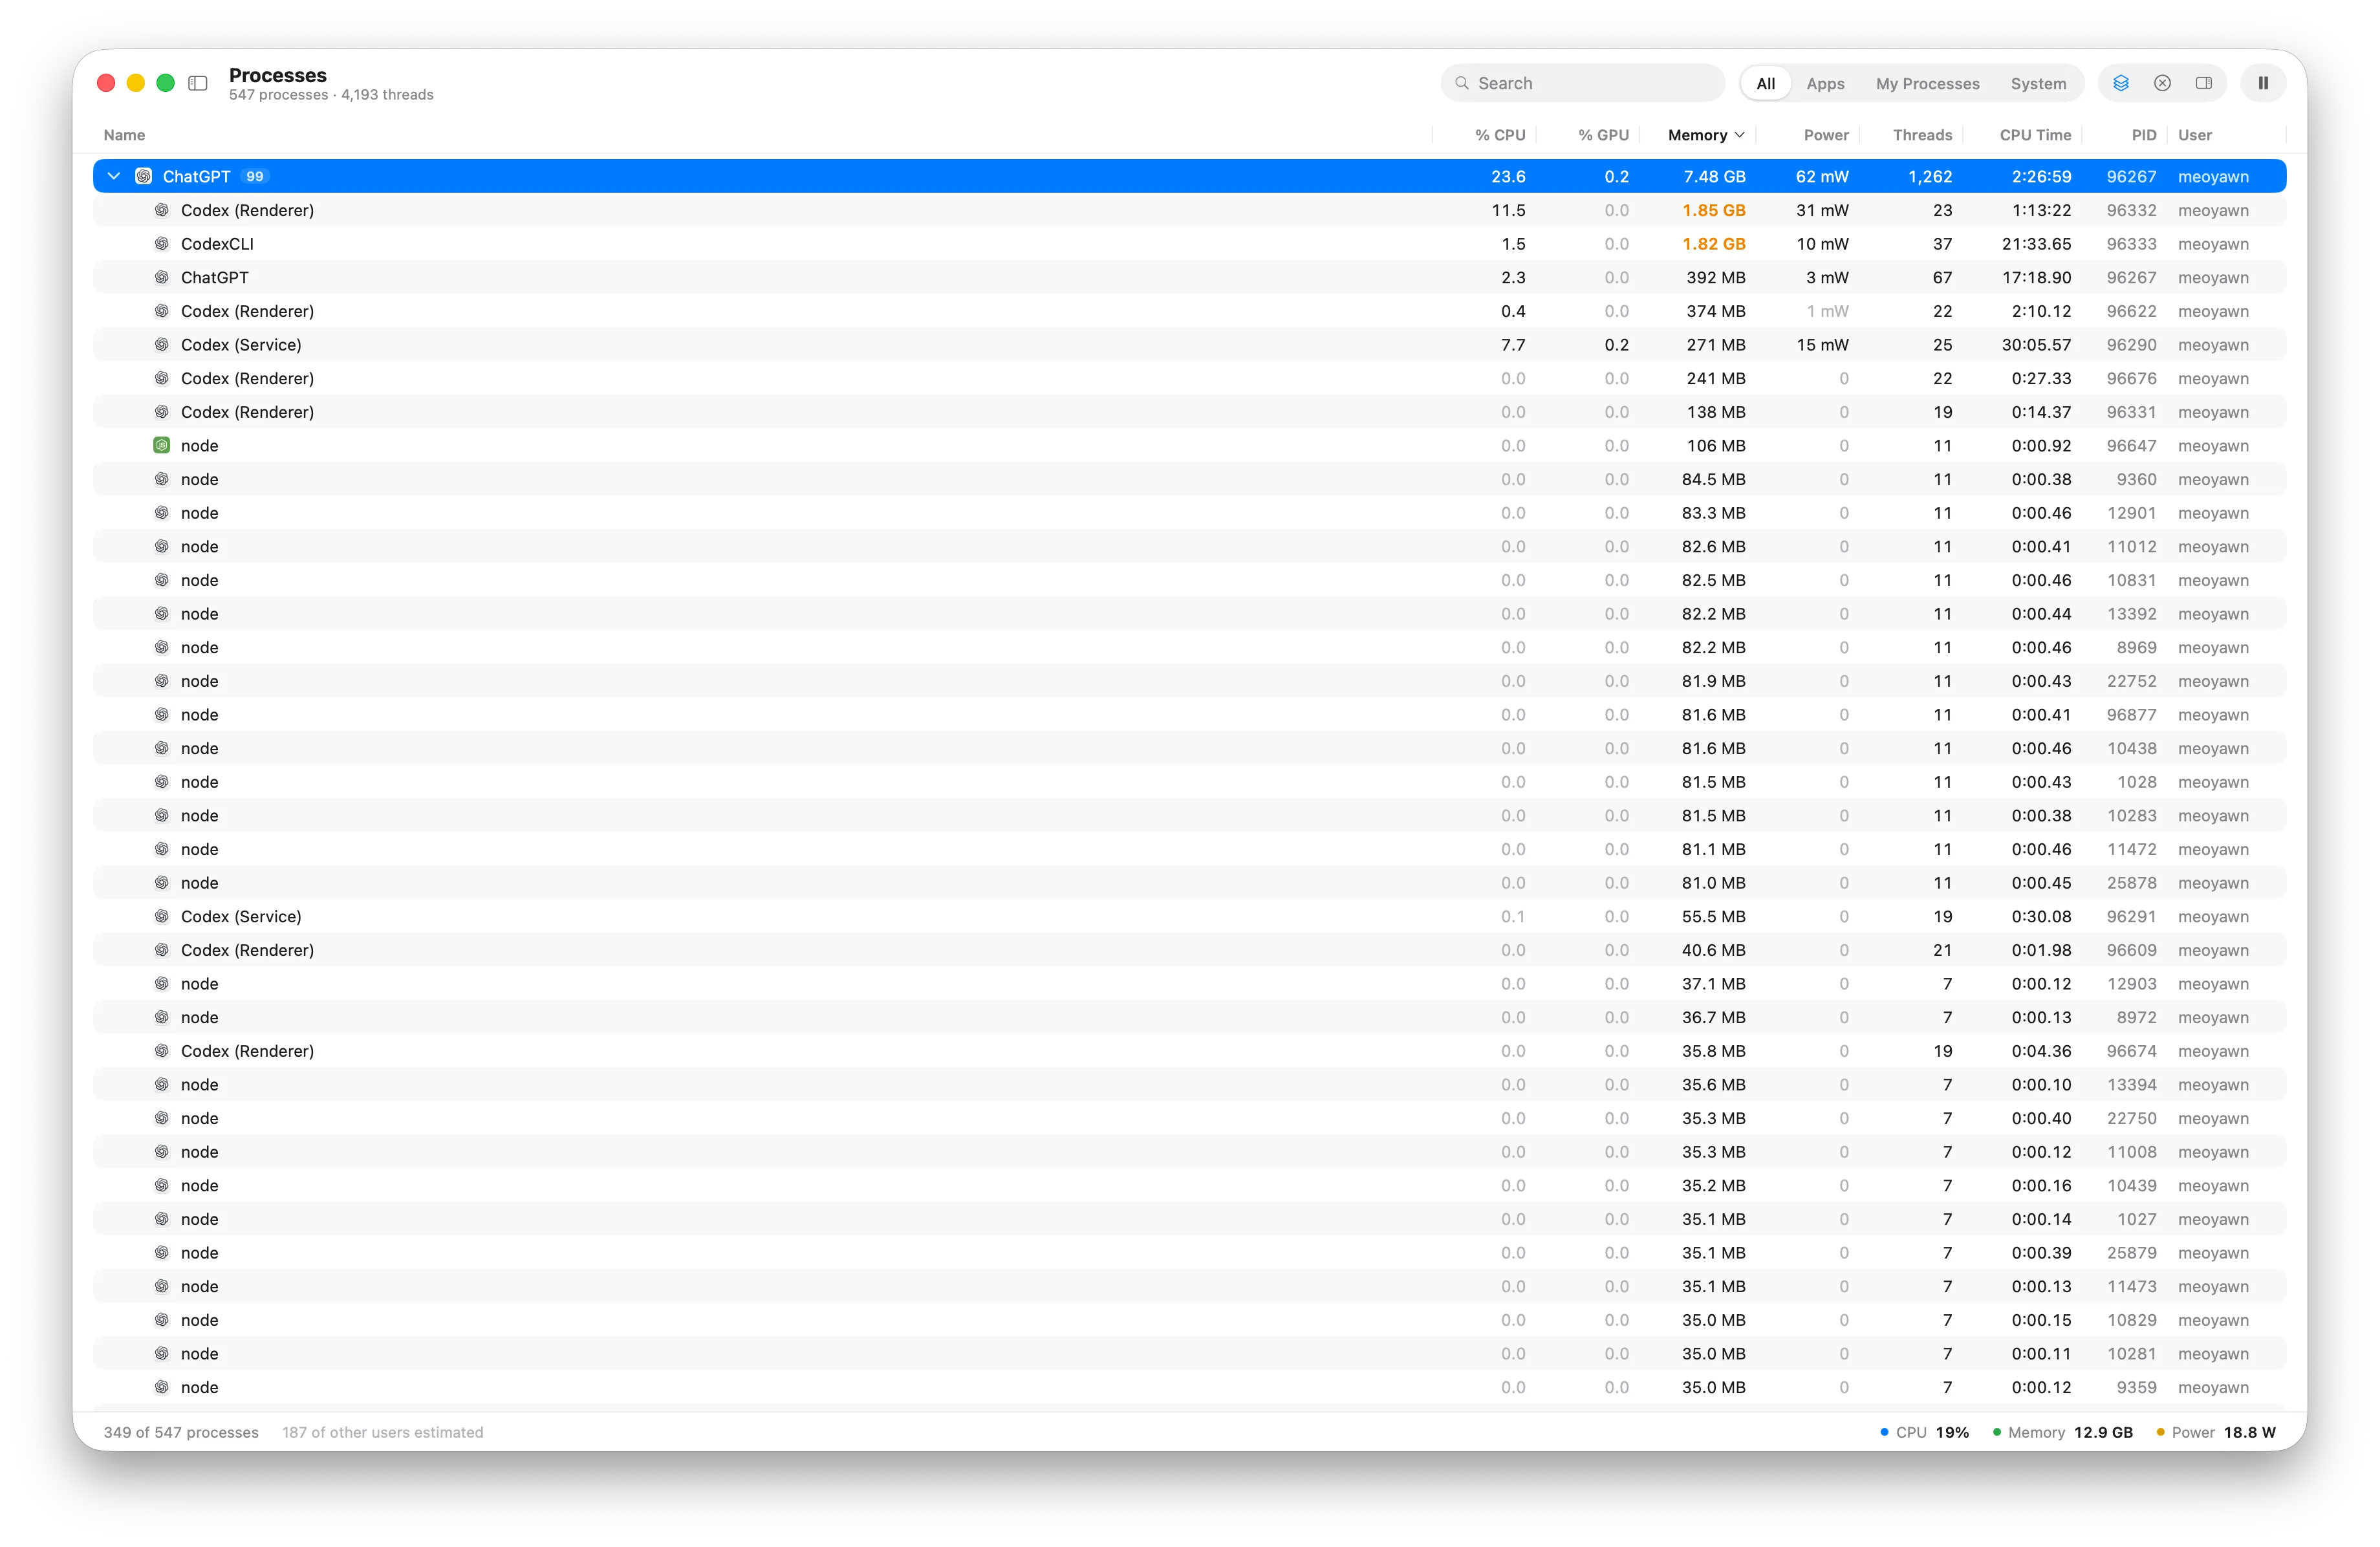Switch to the System filter

click(2038, 83)
